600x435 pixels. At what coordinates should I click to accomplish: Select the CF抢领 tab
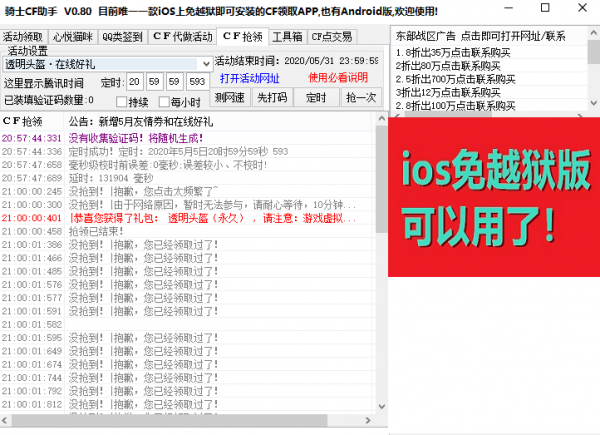(x=243, y=36)
